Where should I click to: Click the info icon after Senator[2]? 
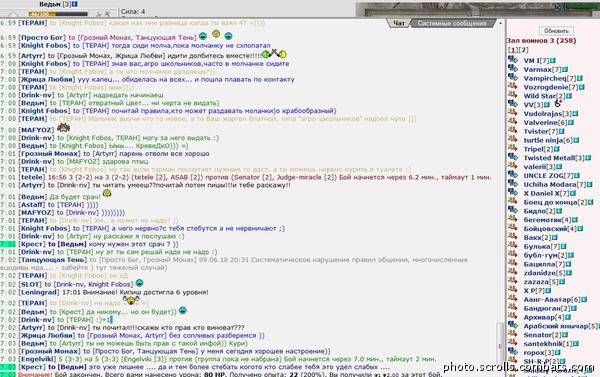coord(565,335)
